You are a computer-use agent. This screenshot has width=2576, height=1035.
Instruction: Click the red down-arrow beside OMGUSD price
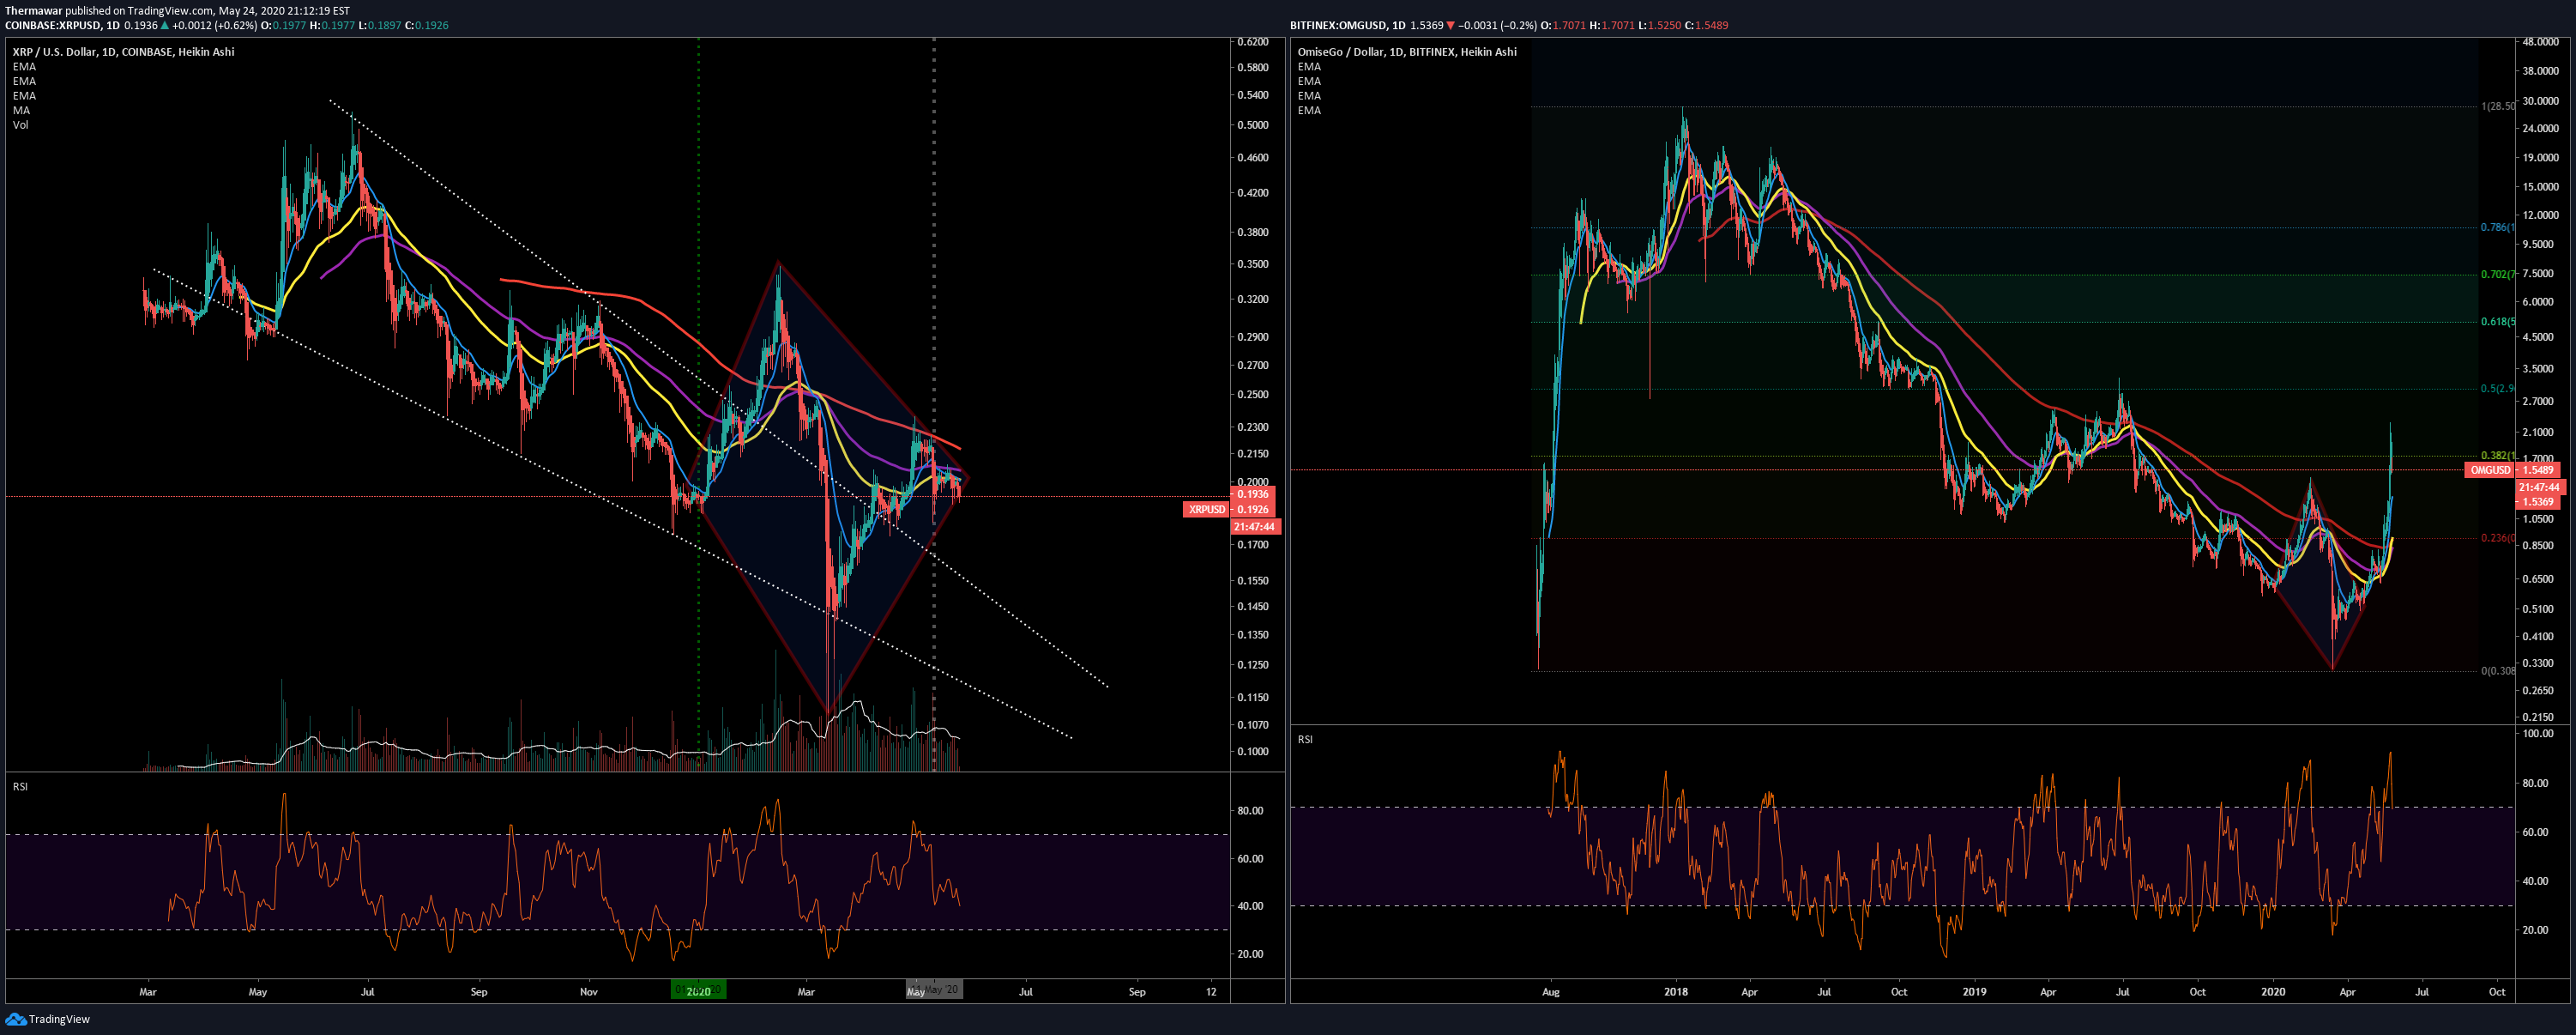tap(1450, 25)
